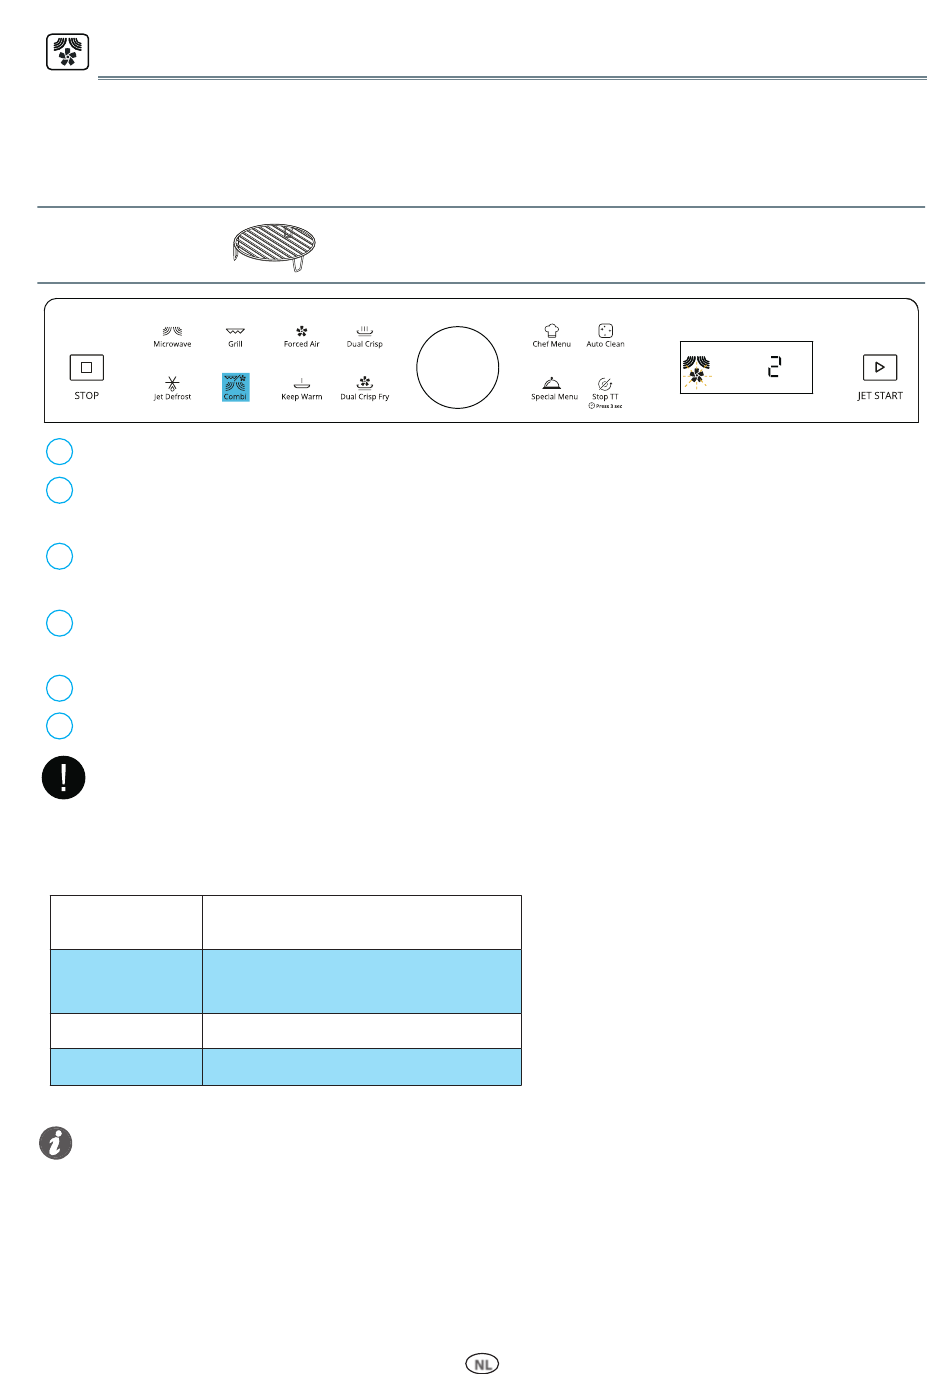Select the Grill function icon
Viewport: 950px width, 1374px height.
pos(235,331)
